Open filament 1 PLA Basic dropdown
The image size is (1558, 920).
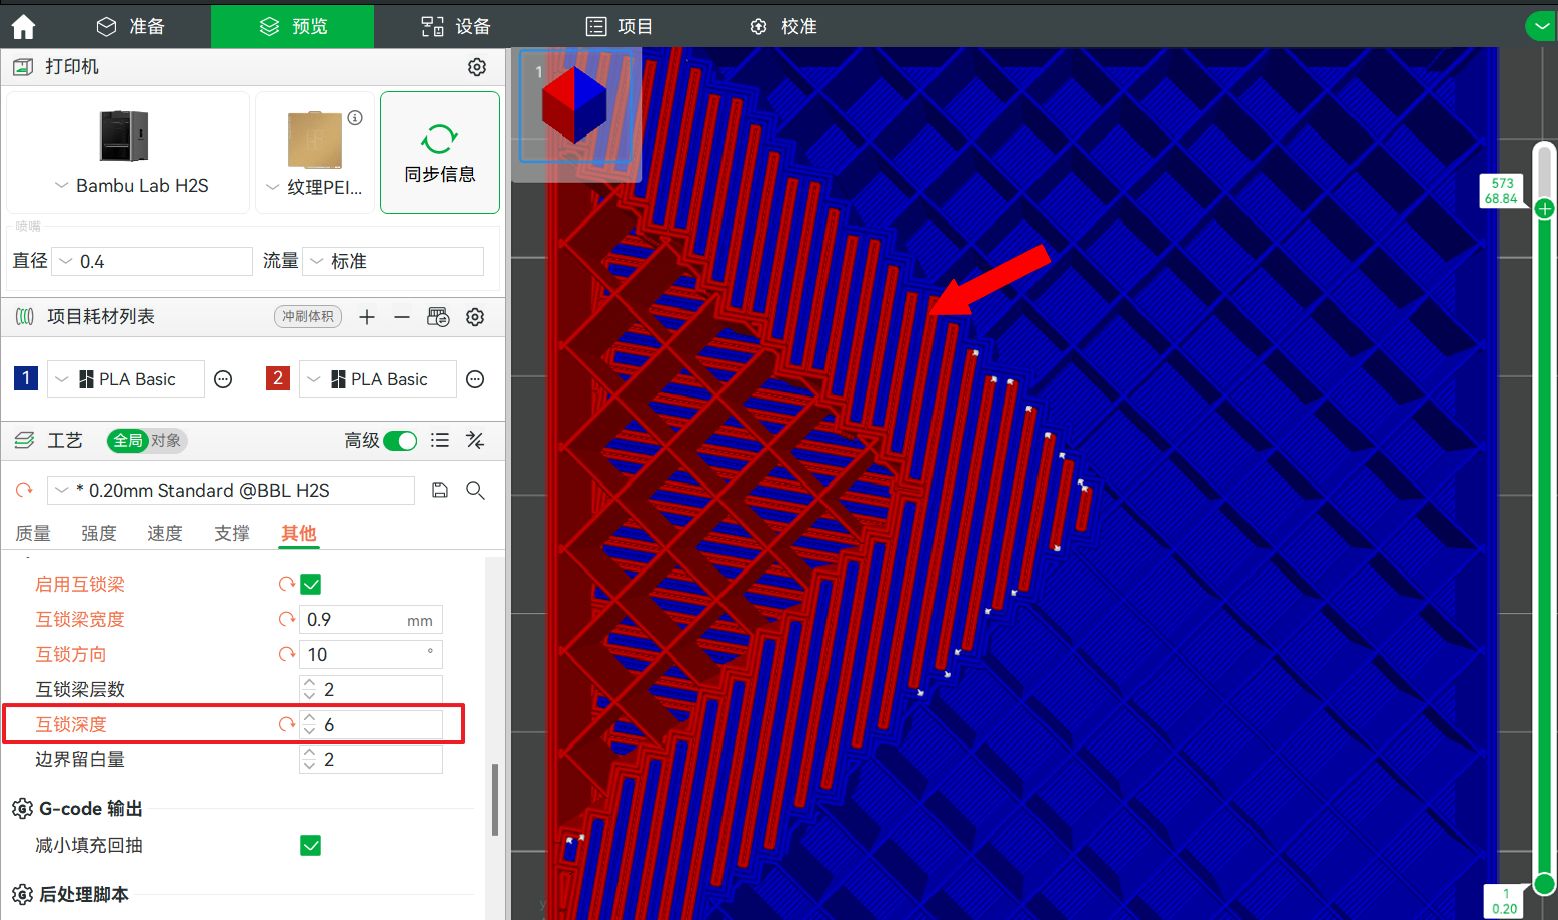point(126,379)
